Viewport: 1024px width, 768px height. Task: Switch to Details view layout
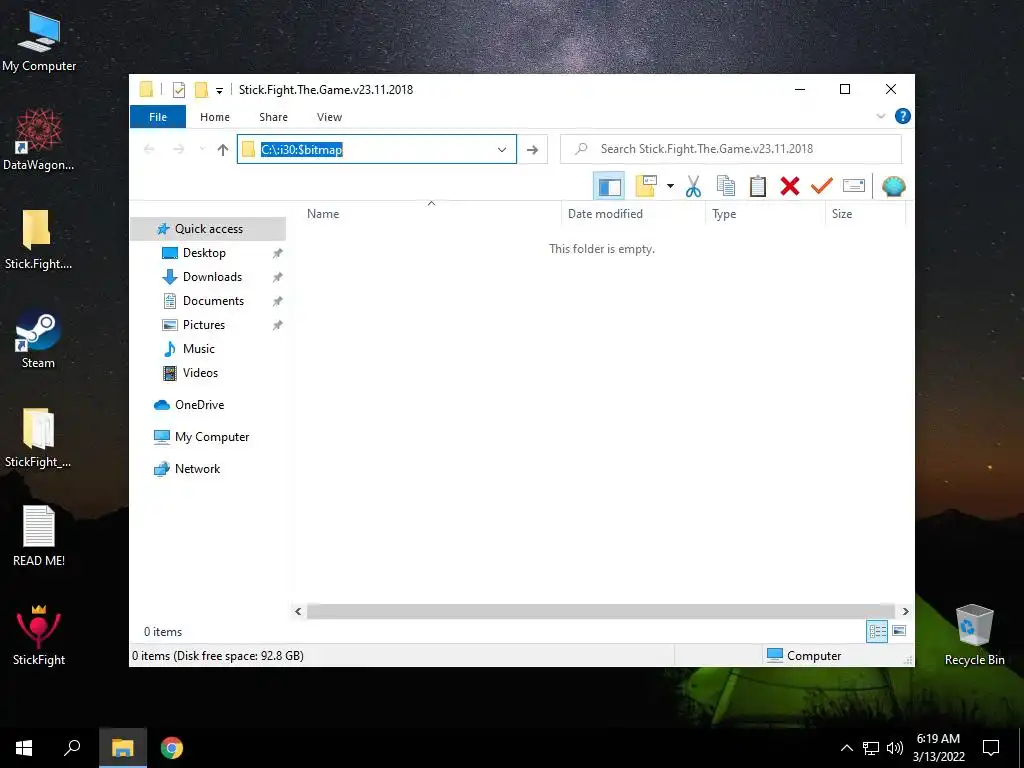point(877,631)
